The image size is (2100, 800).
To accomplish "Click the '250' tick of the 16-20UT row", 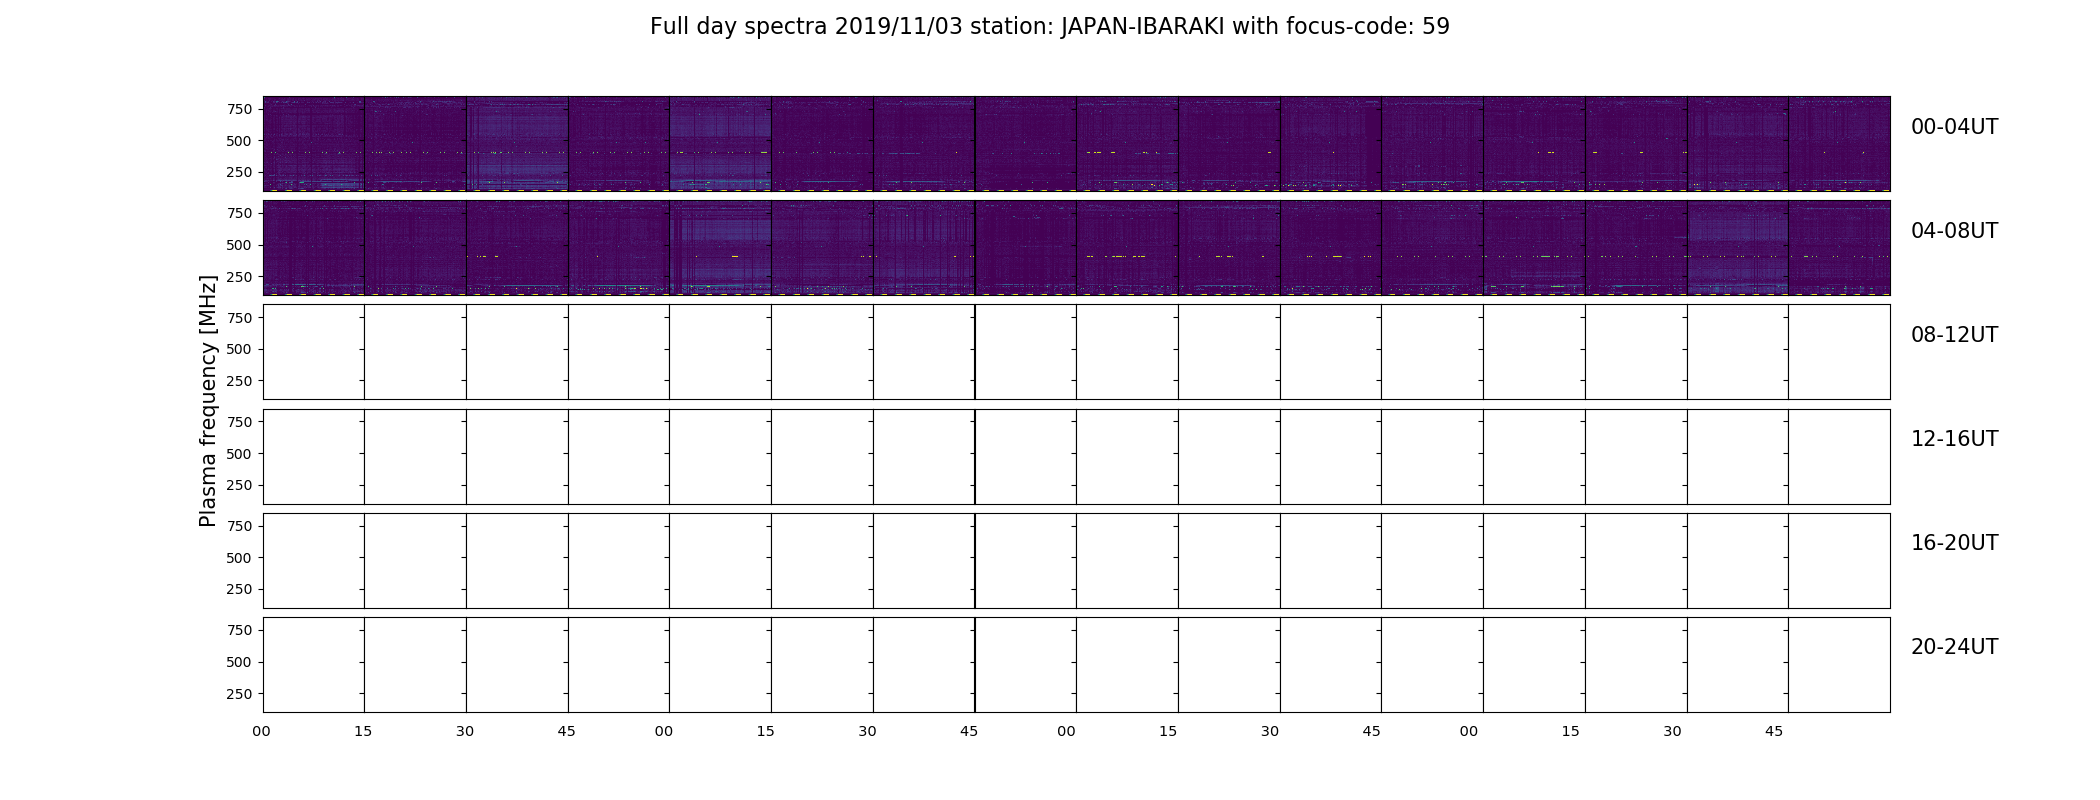I will (x=238, y=589).
